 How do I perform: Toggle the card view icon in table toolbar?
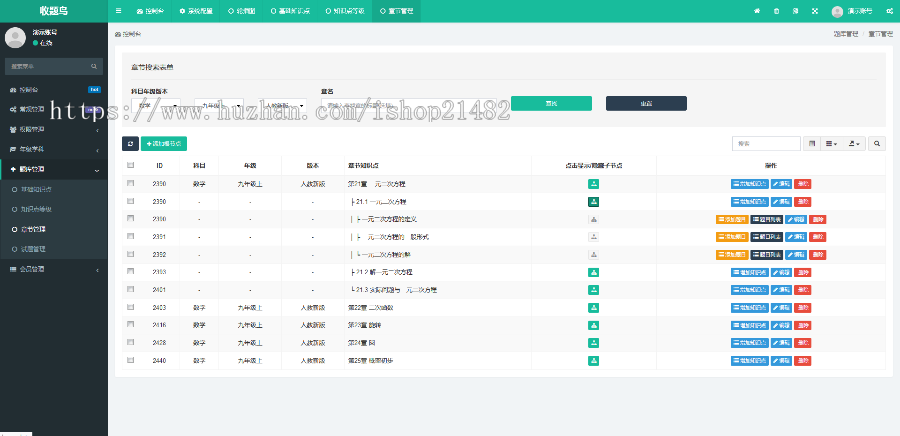point(812,143)
